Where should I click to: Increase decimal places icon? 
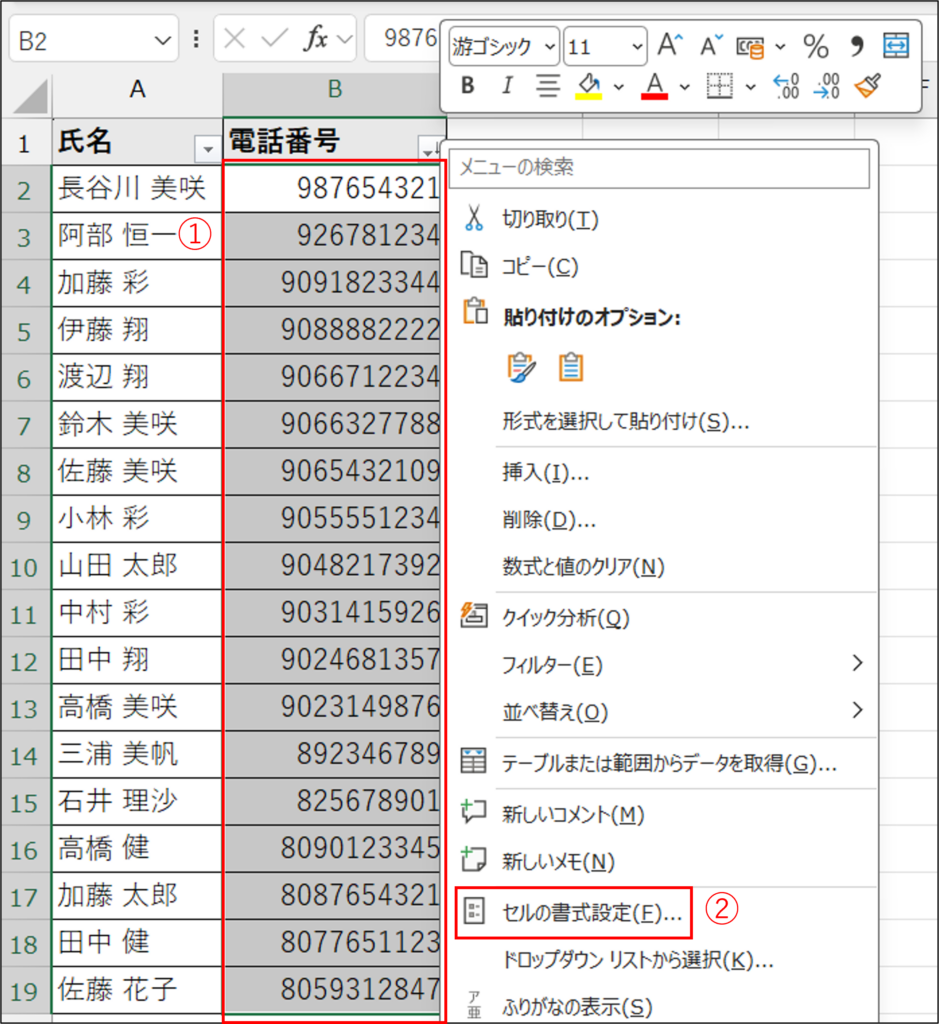[786, 86]
